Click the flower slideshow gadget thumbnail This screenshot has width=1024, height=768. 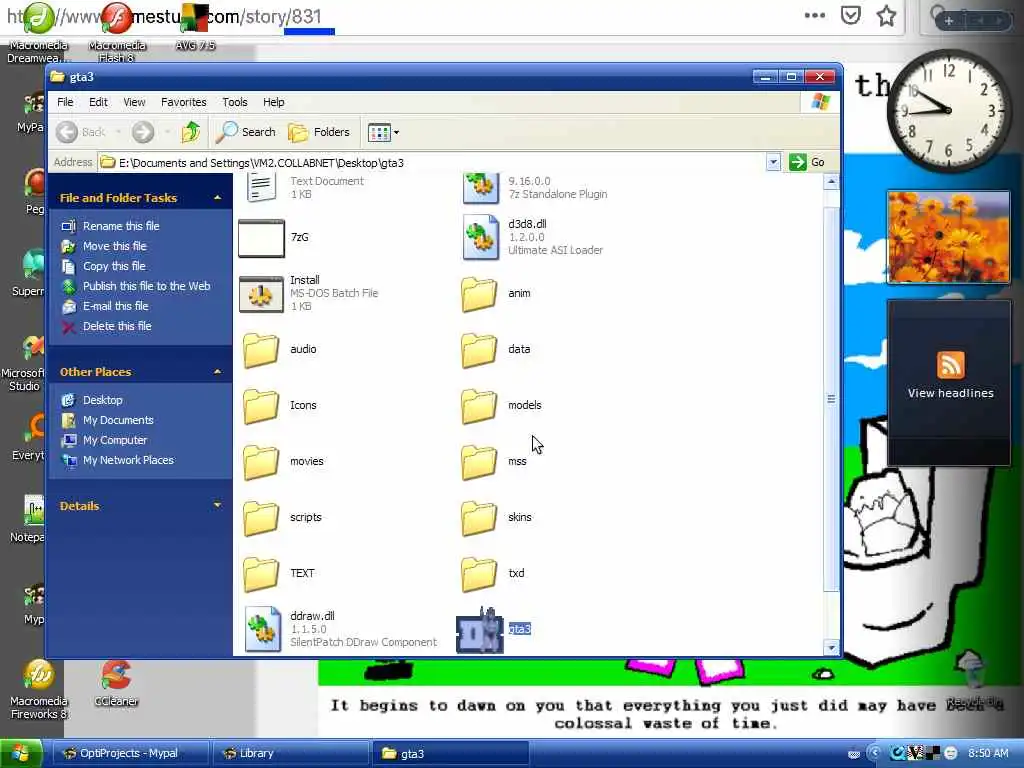[x=948, y=238]
